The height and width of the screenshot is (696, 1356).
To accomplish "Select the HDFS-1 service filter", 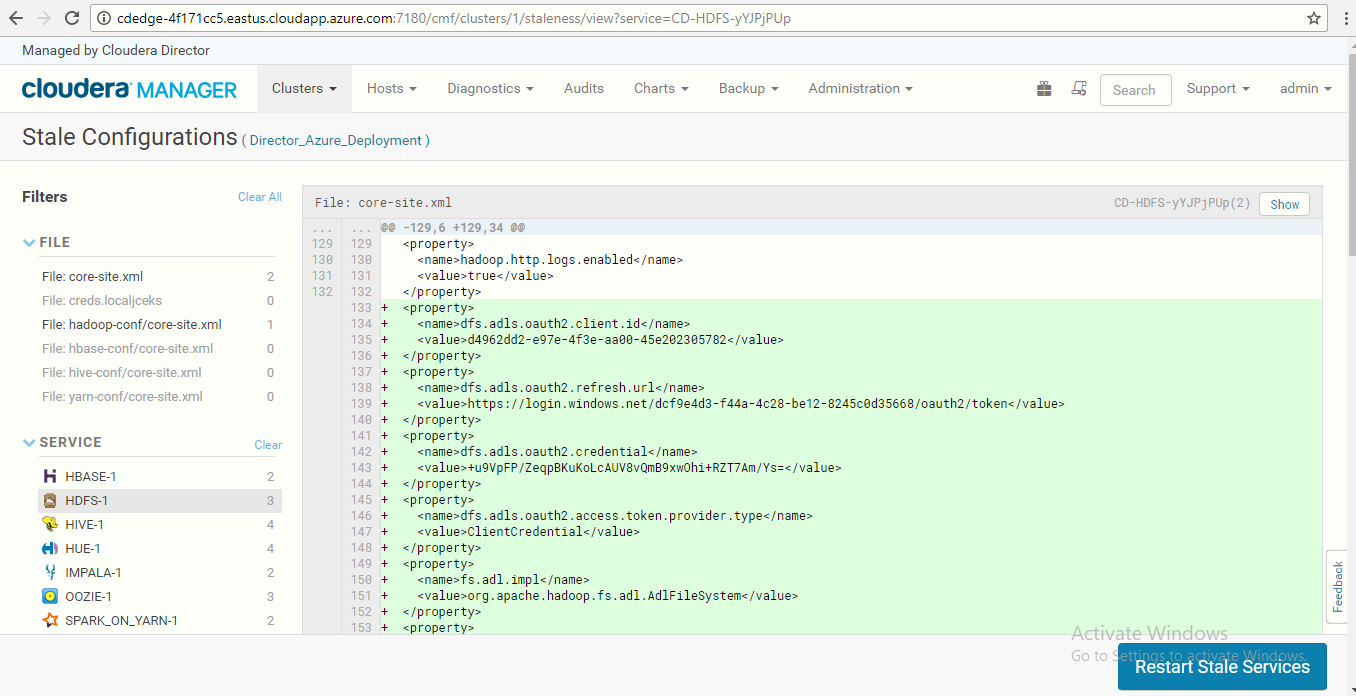I will 158,501.
